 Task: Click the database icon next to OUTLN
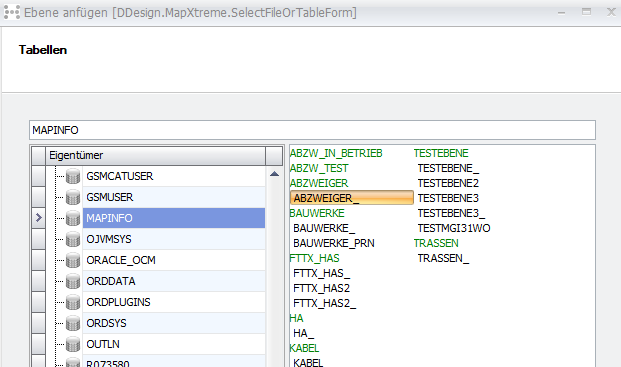point(73,344)
